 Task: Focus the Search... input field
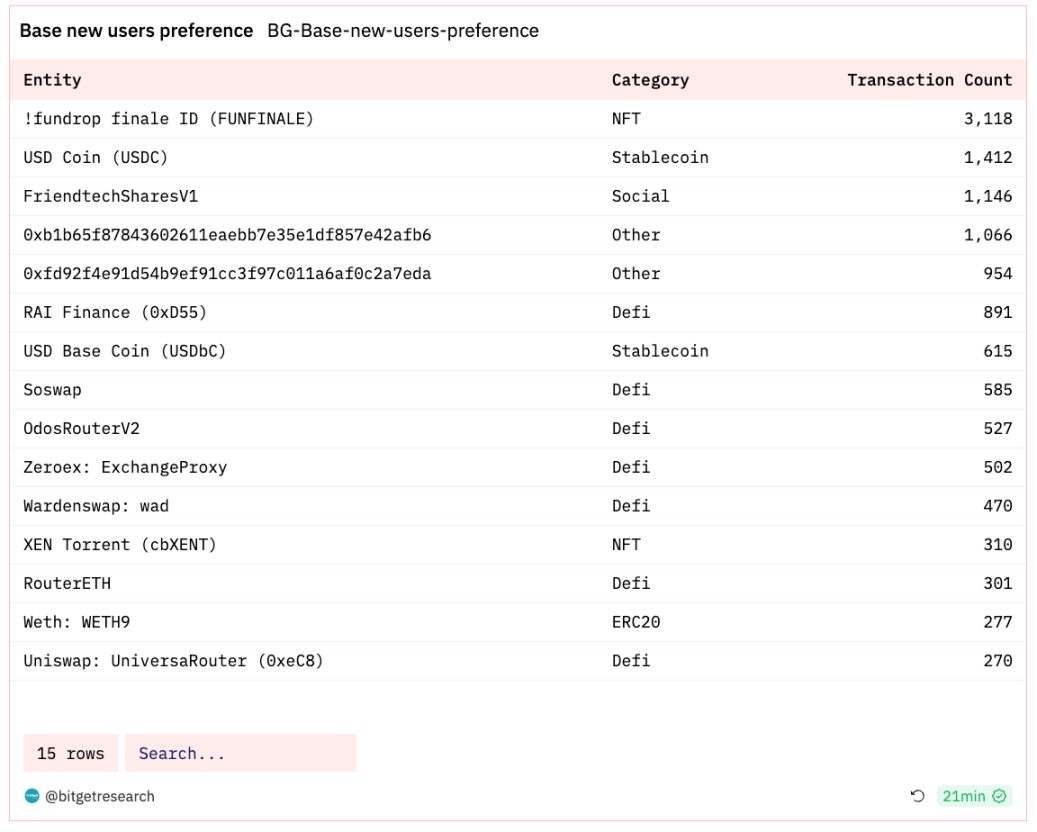point(241,753)
